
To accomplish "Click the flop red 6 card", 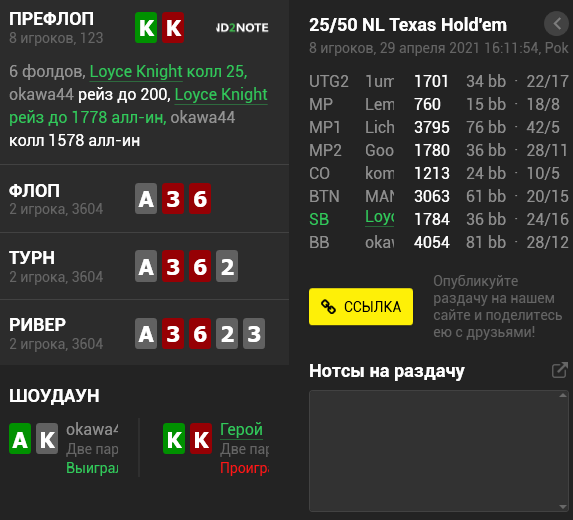I will pyautogui.click(x=200, y=199).
